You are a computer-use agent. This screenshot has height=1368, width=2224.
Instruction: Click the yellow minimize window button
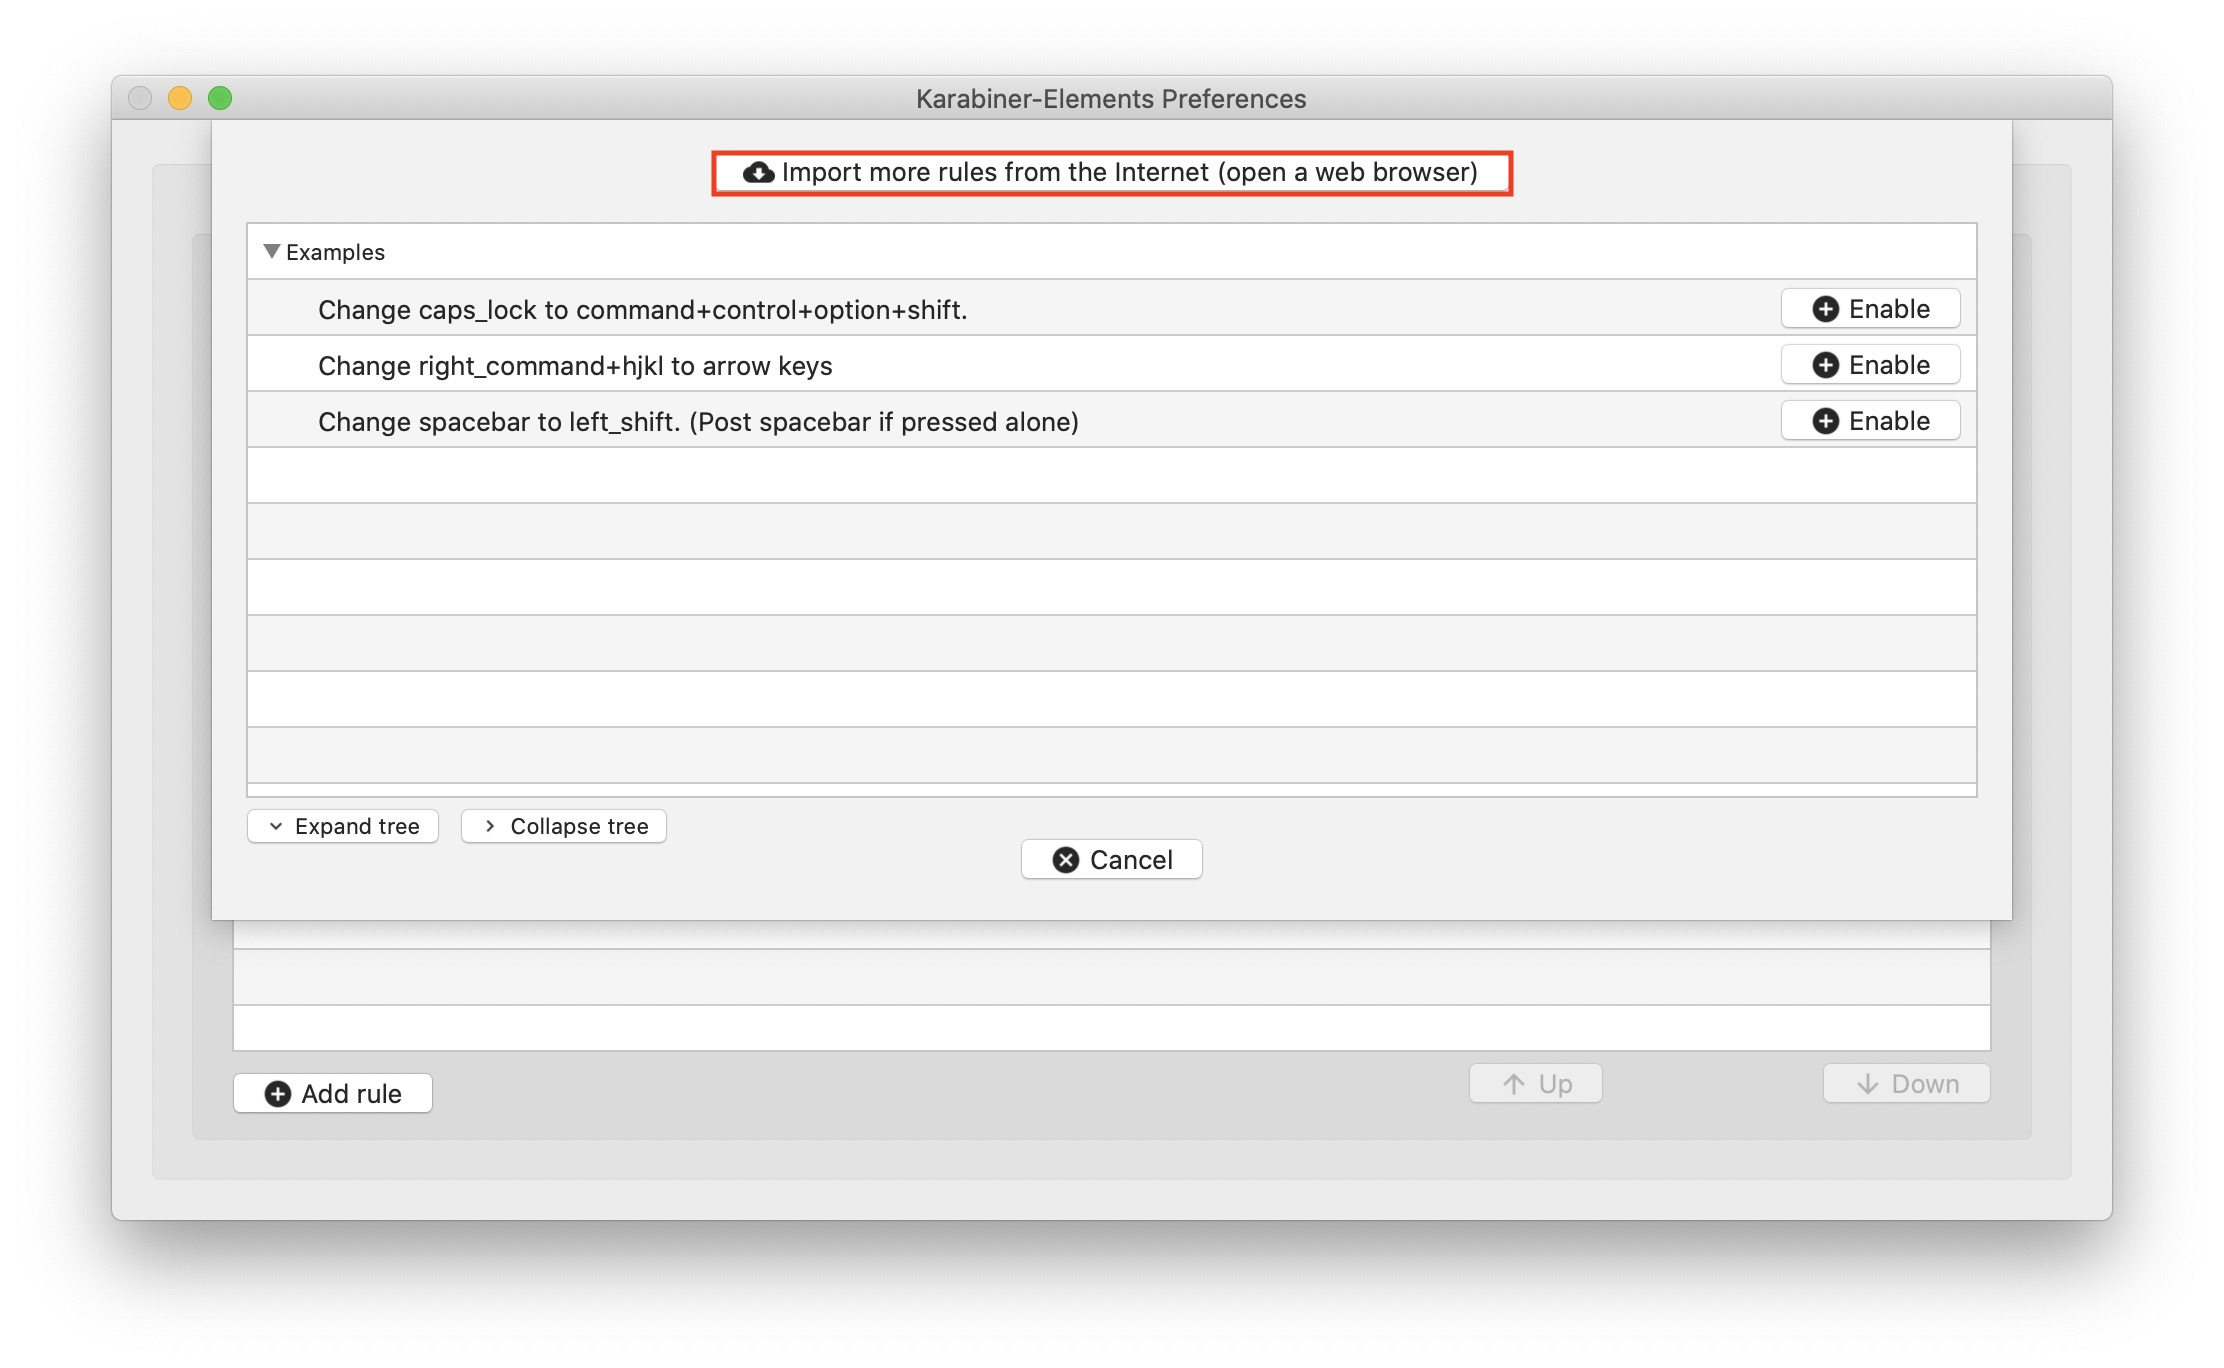click(x=180, y=98)
